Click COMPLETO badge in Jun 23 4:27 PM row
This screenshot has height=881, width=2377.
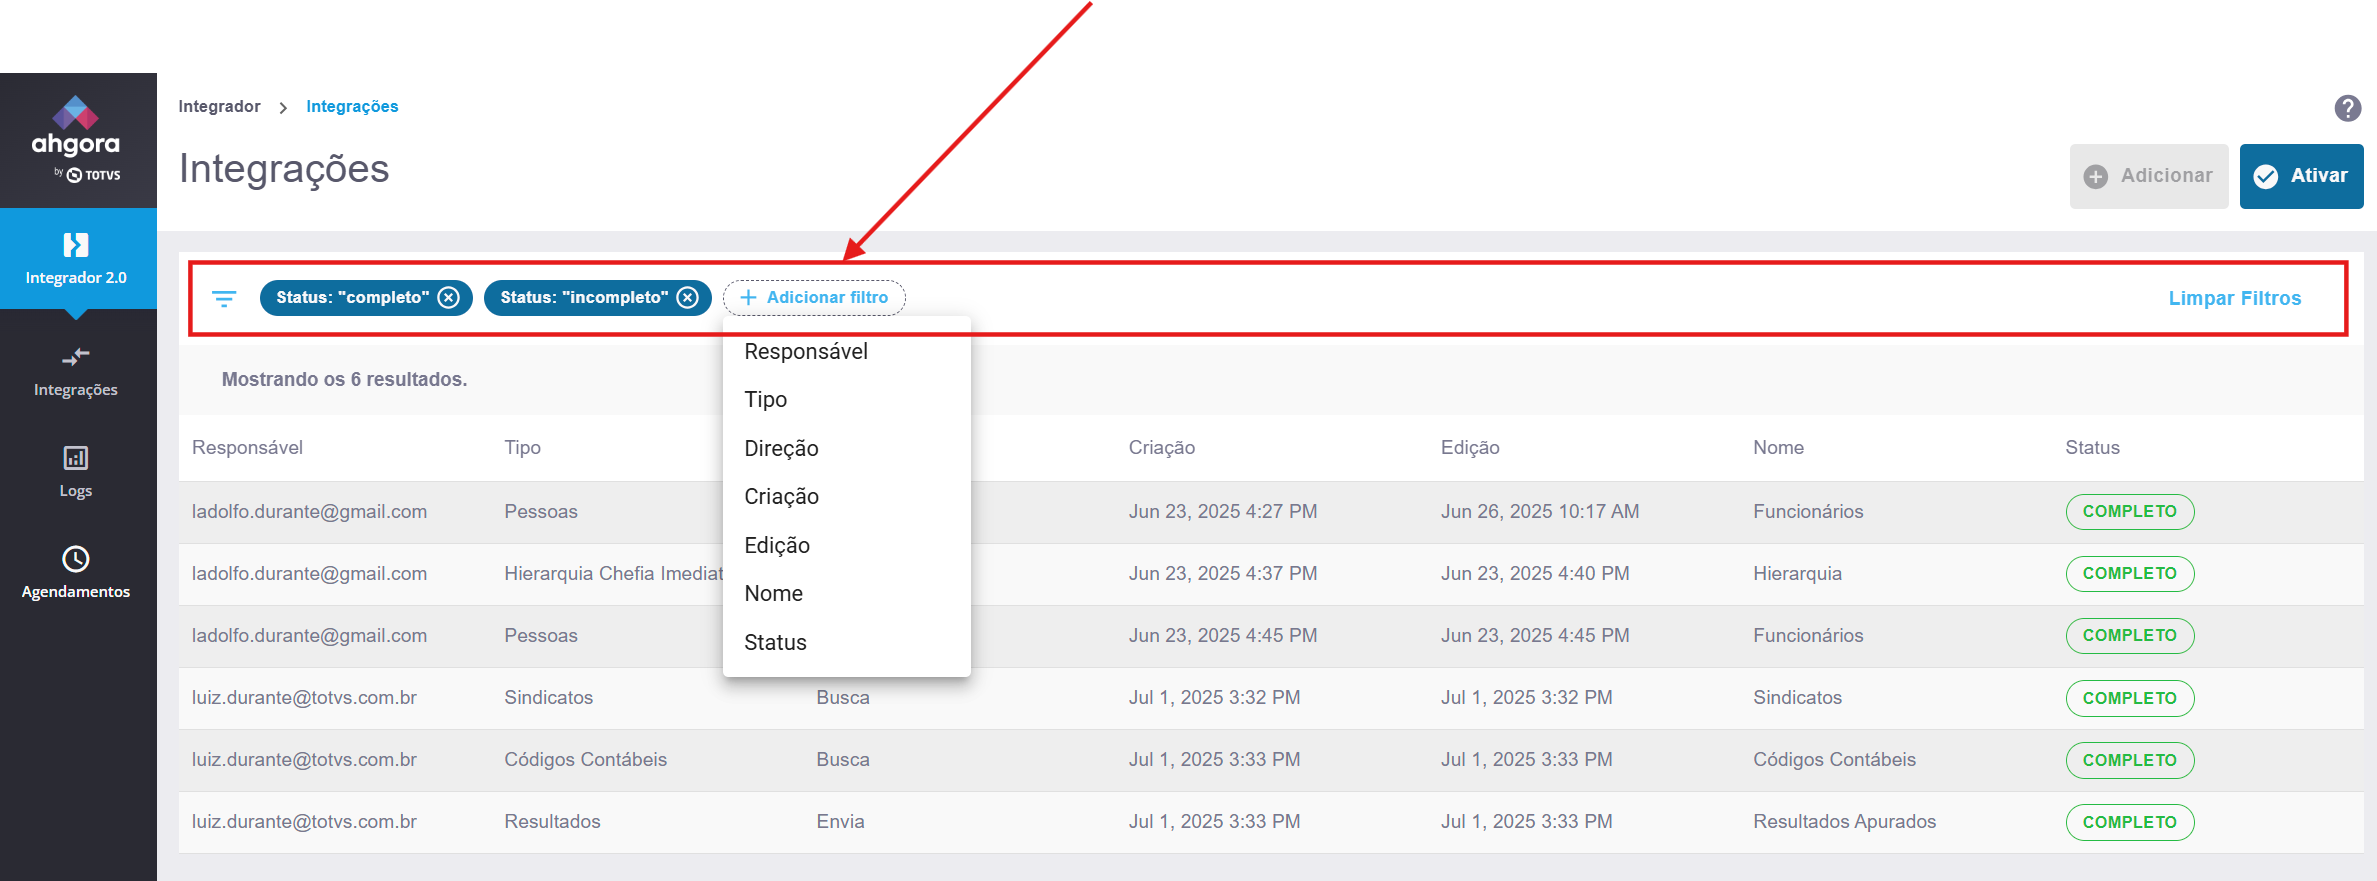pyautogui.click(x=2130, y=512)
